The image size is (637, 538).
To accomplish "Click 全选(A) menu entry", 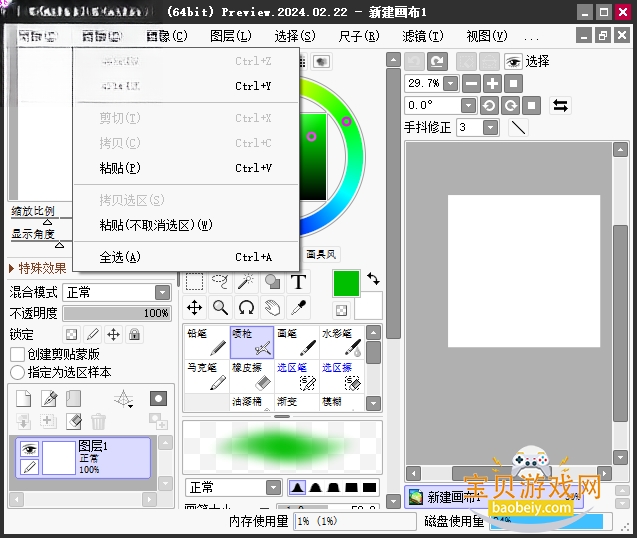I will [186, 257].
